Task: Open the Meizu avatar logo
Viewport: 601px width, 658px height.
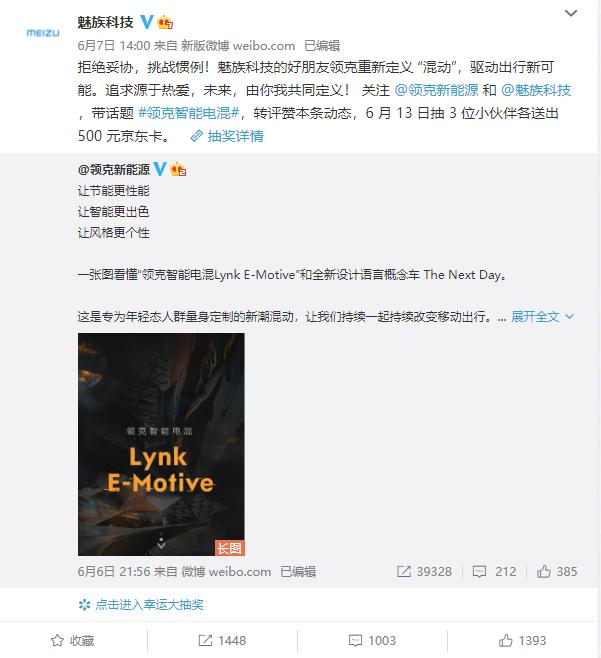Action: 43,33
